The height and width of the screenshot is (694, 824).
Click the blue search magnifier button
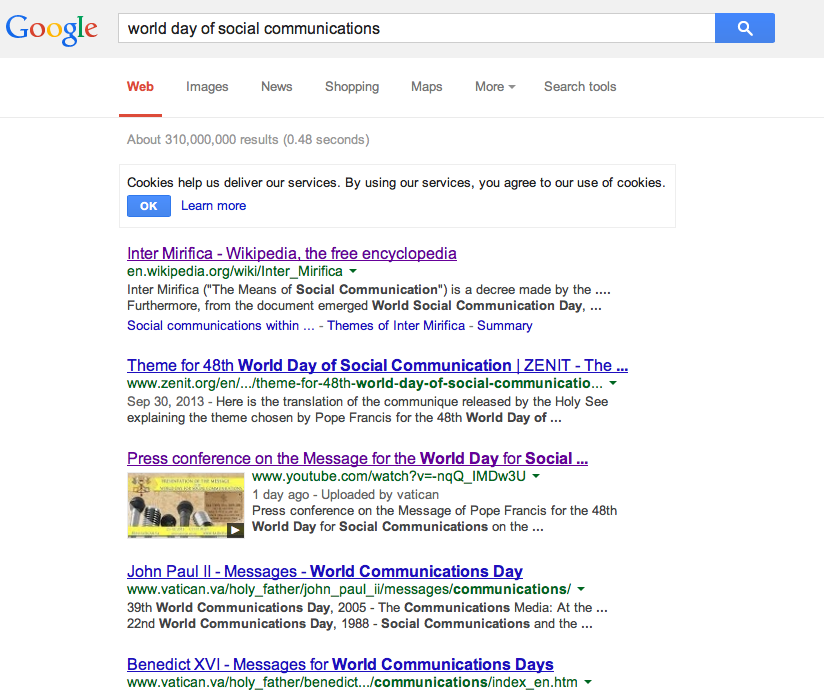(744, 28)
